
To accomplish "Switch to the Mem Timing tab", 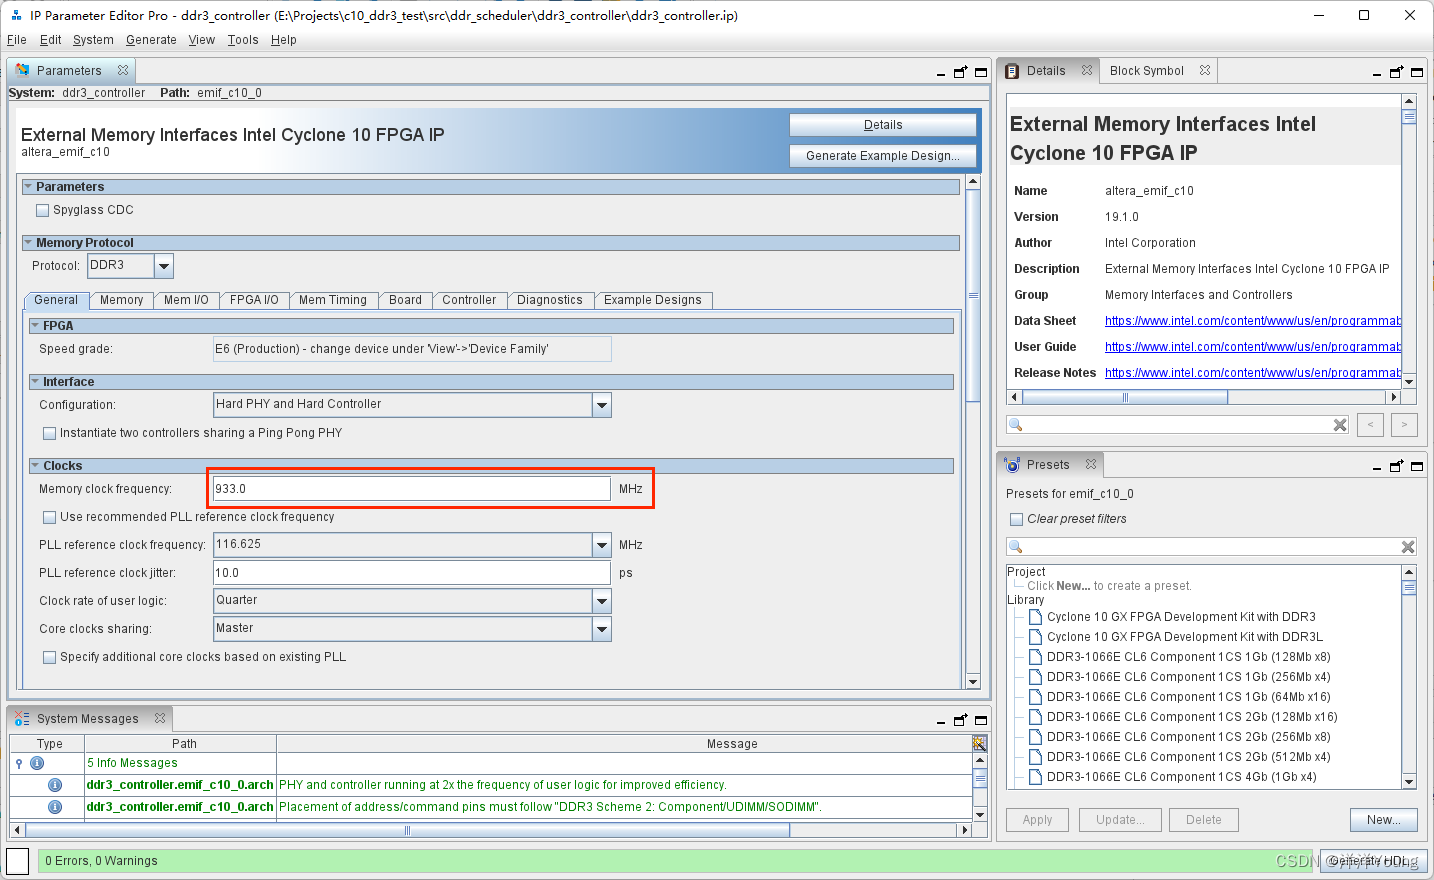I will [x=333, y=300].
